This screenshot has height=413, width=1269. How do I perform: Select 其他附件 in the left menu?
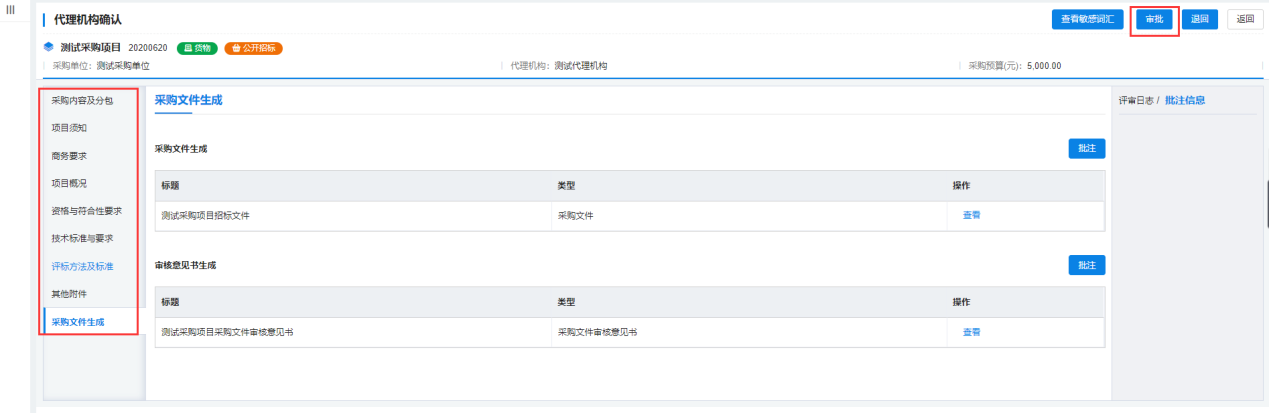(x=69, y=294)
